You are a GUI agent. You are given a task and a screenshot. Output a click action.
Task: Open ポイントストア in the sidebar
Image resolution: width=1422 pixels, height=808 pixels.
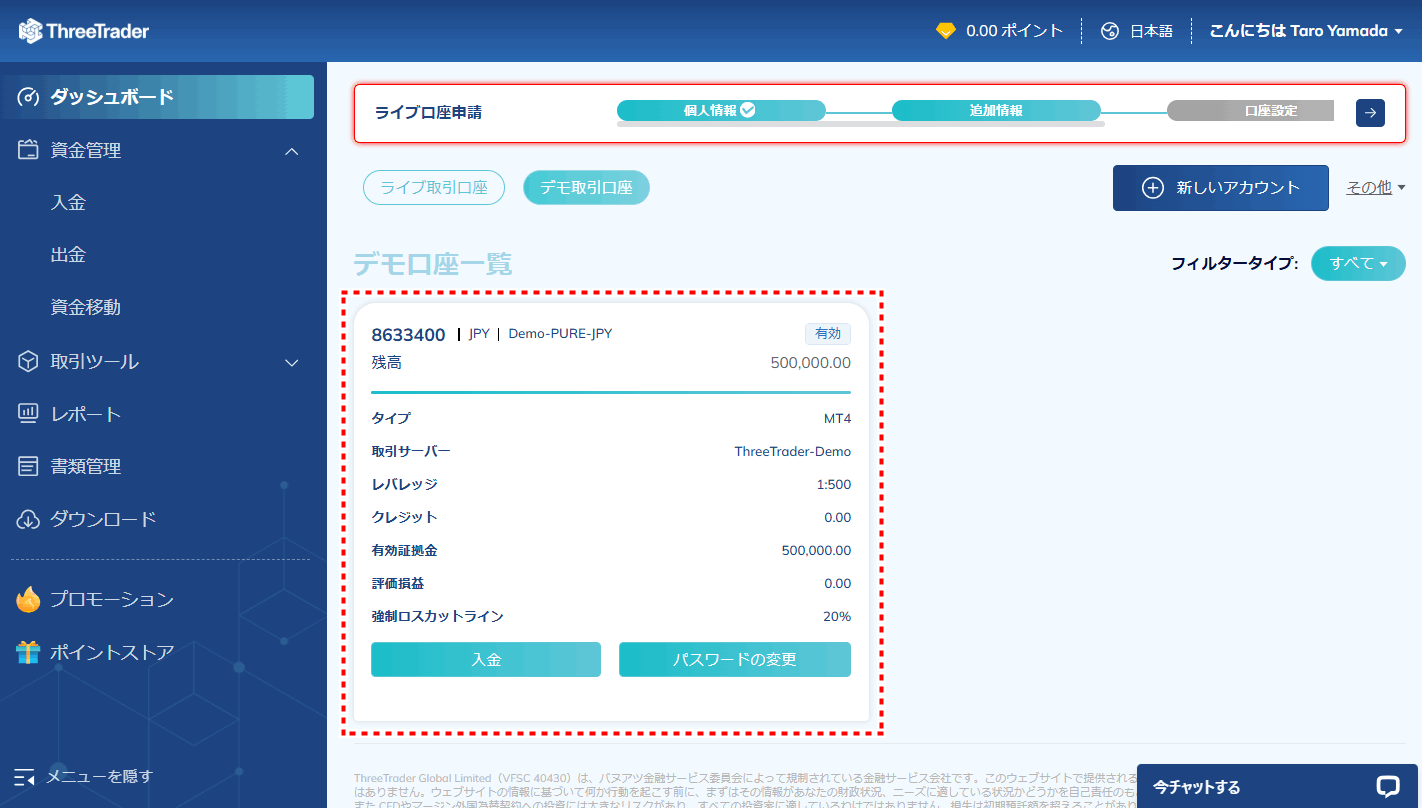[x=112, y=653]
